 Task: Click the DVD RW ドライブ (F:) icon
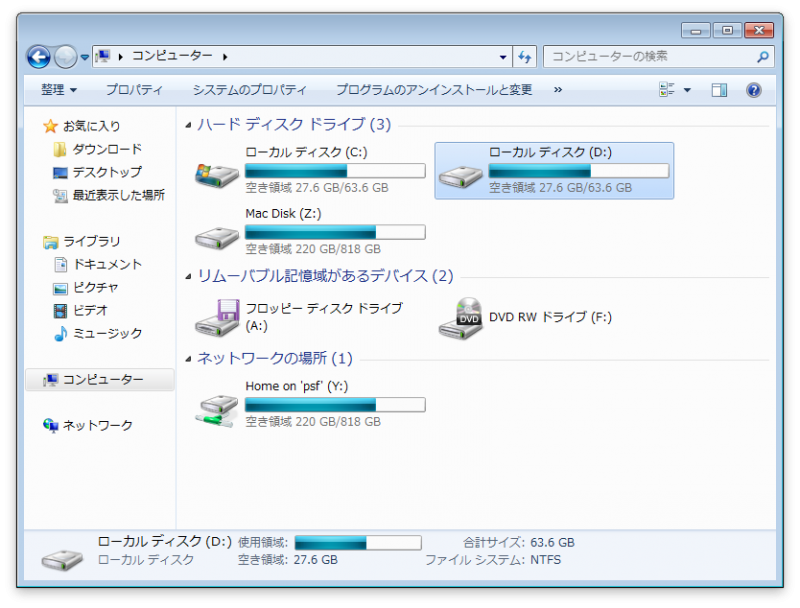[461, 318]
